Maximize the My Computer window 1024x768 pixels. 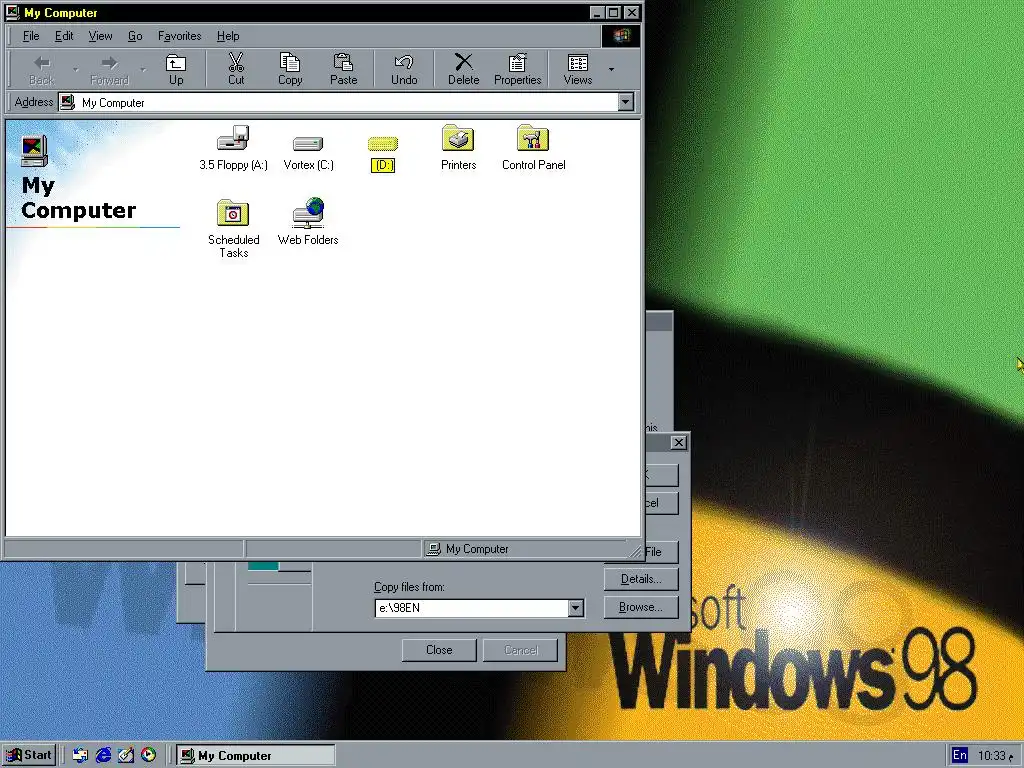(613, 12)
